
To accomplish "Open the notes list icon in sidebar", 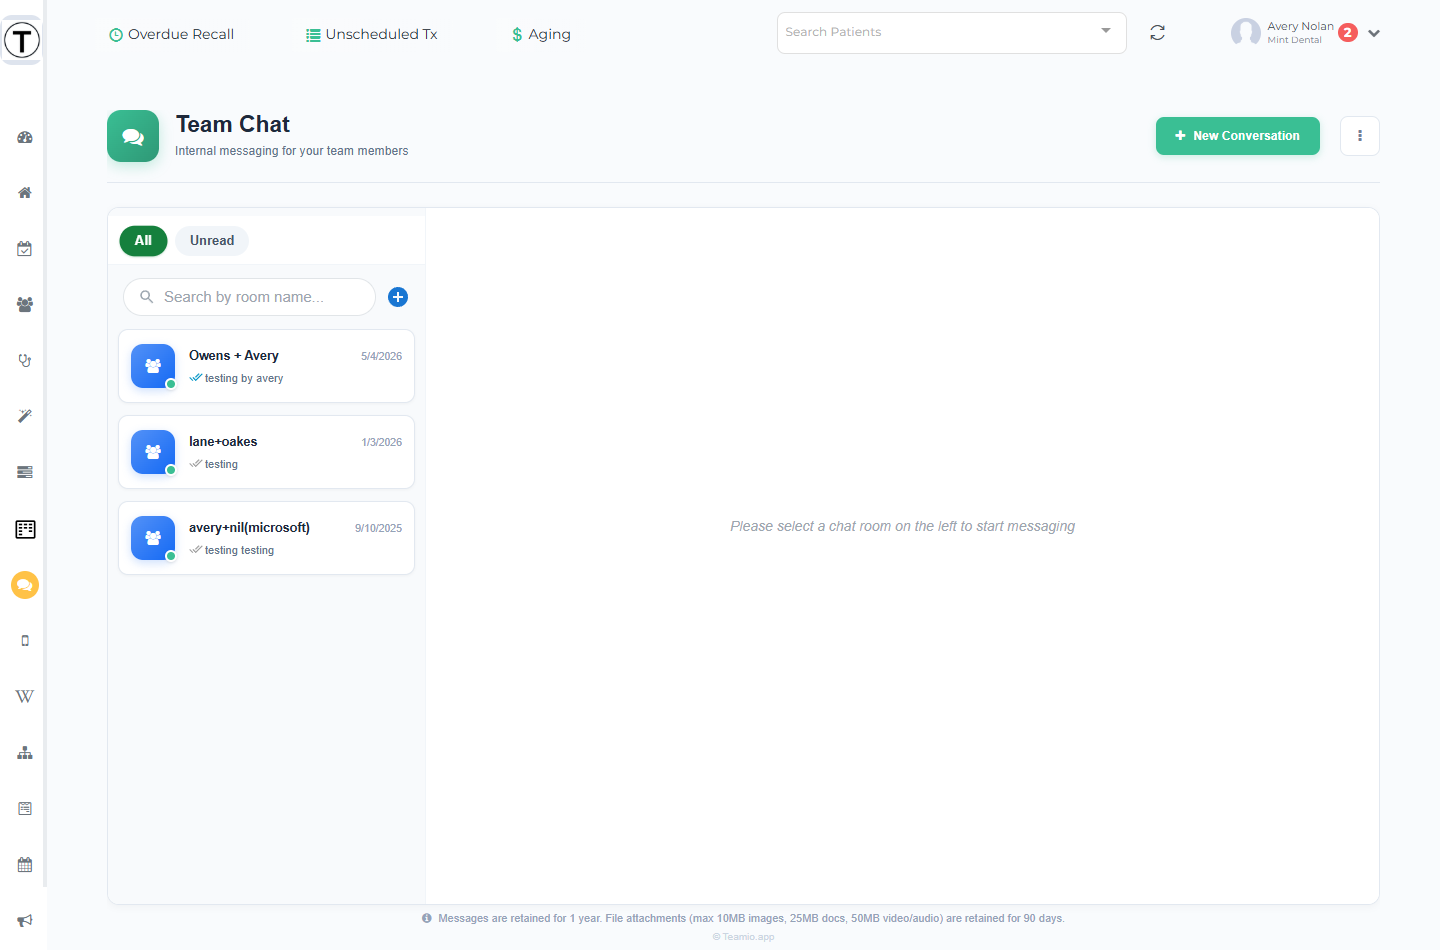I will 25,808.
